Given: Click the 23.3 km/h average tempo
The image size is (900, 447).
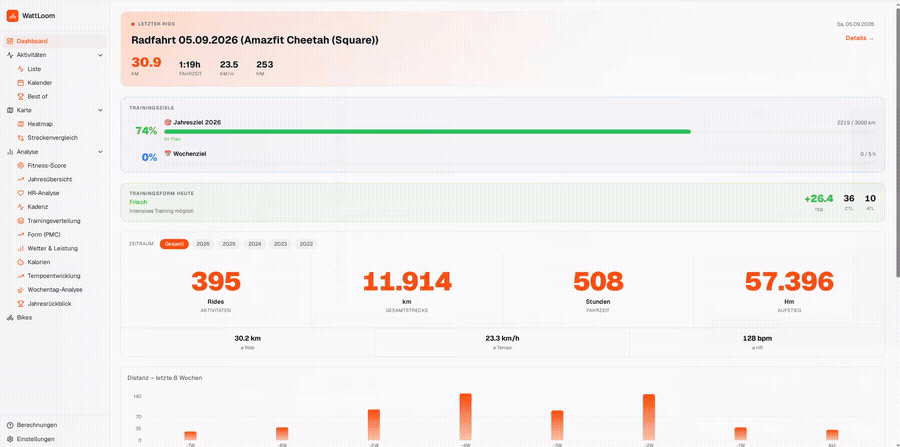Looking at the screenshot, I should click(x=502, y=338).
